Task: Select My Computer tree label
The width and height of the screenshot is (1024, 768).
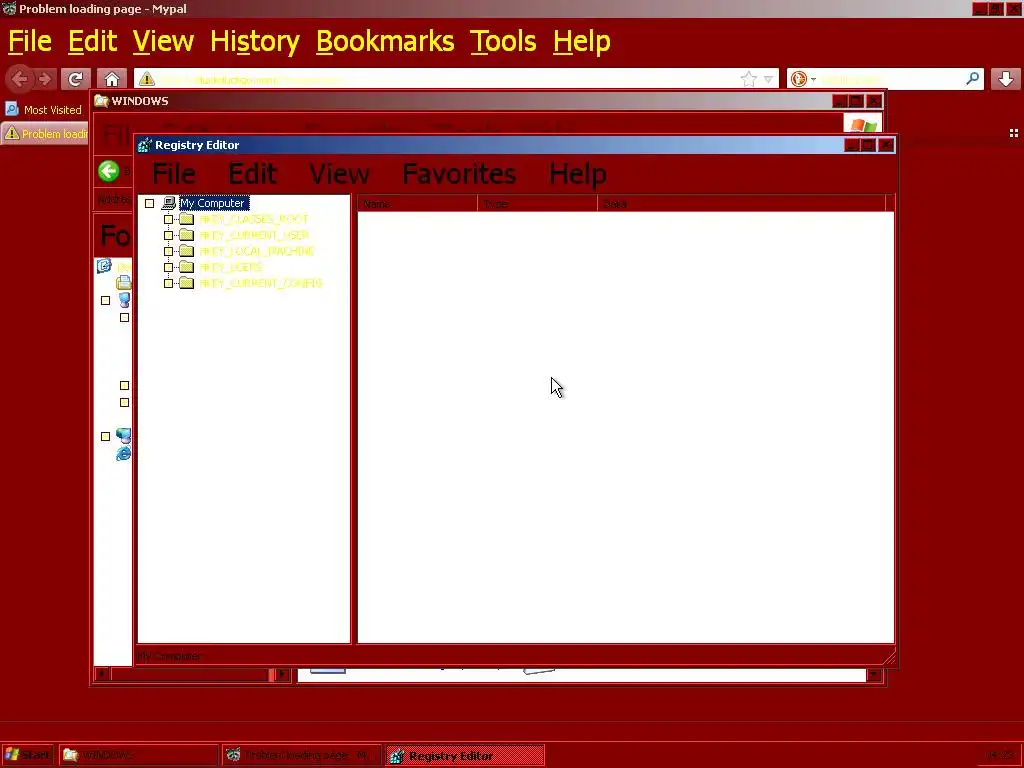Action: [x=214, y=203]
